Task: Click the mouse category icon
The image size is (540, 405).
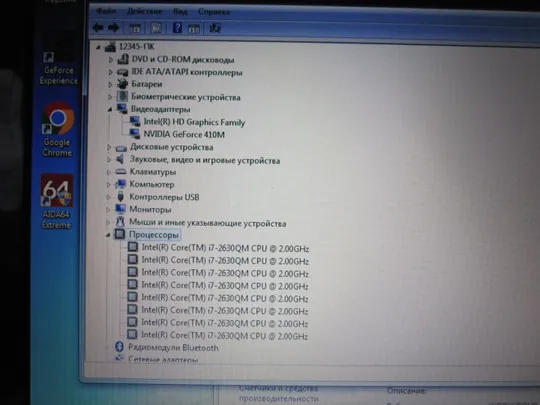Action: coord(120,221)
